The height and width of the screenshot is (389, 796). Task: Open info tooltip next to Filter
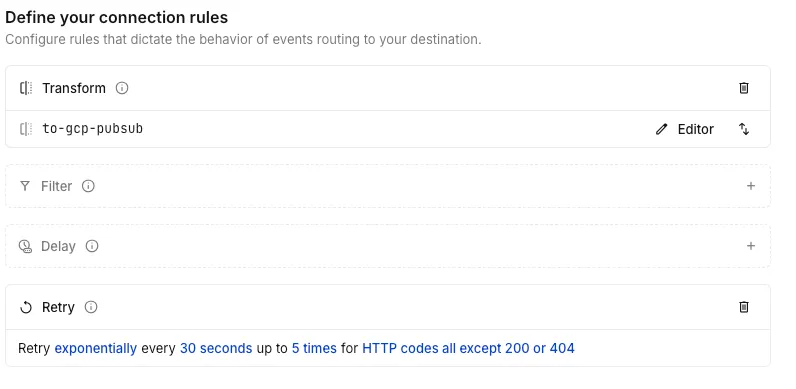click(x=88, y=186)
